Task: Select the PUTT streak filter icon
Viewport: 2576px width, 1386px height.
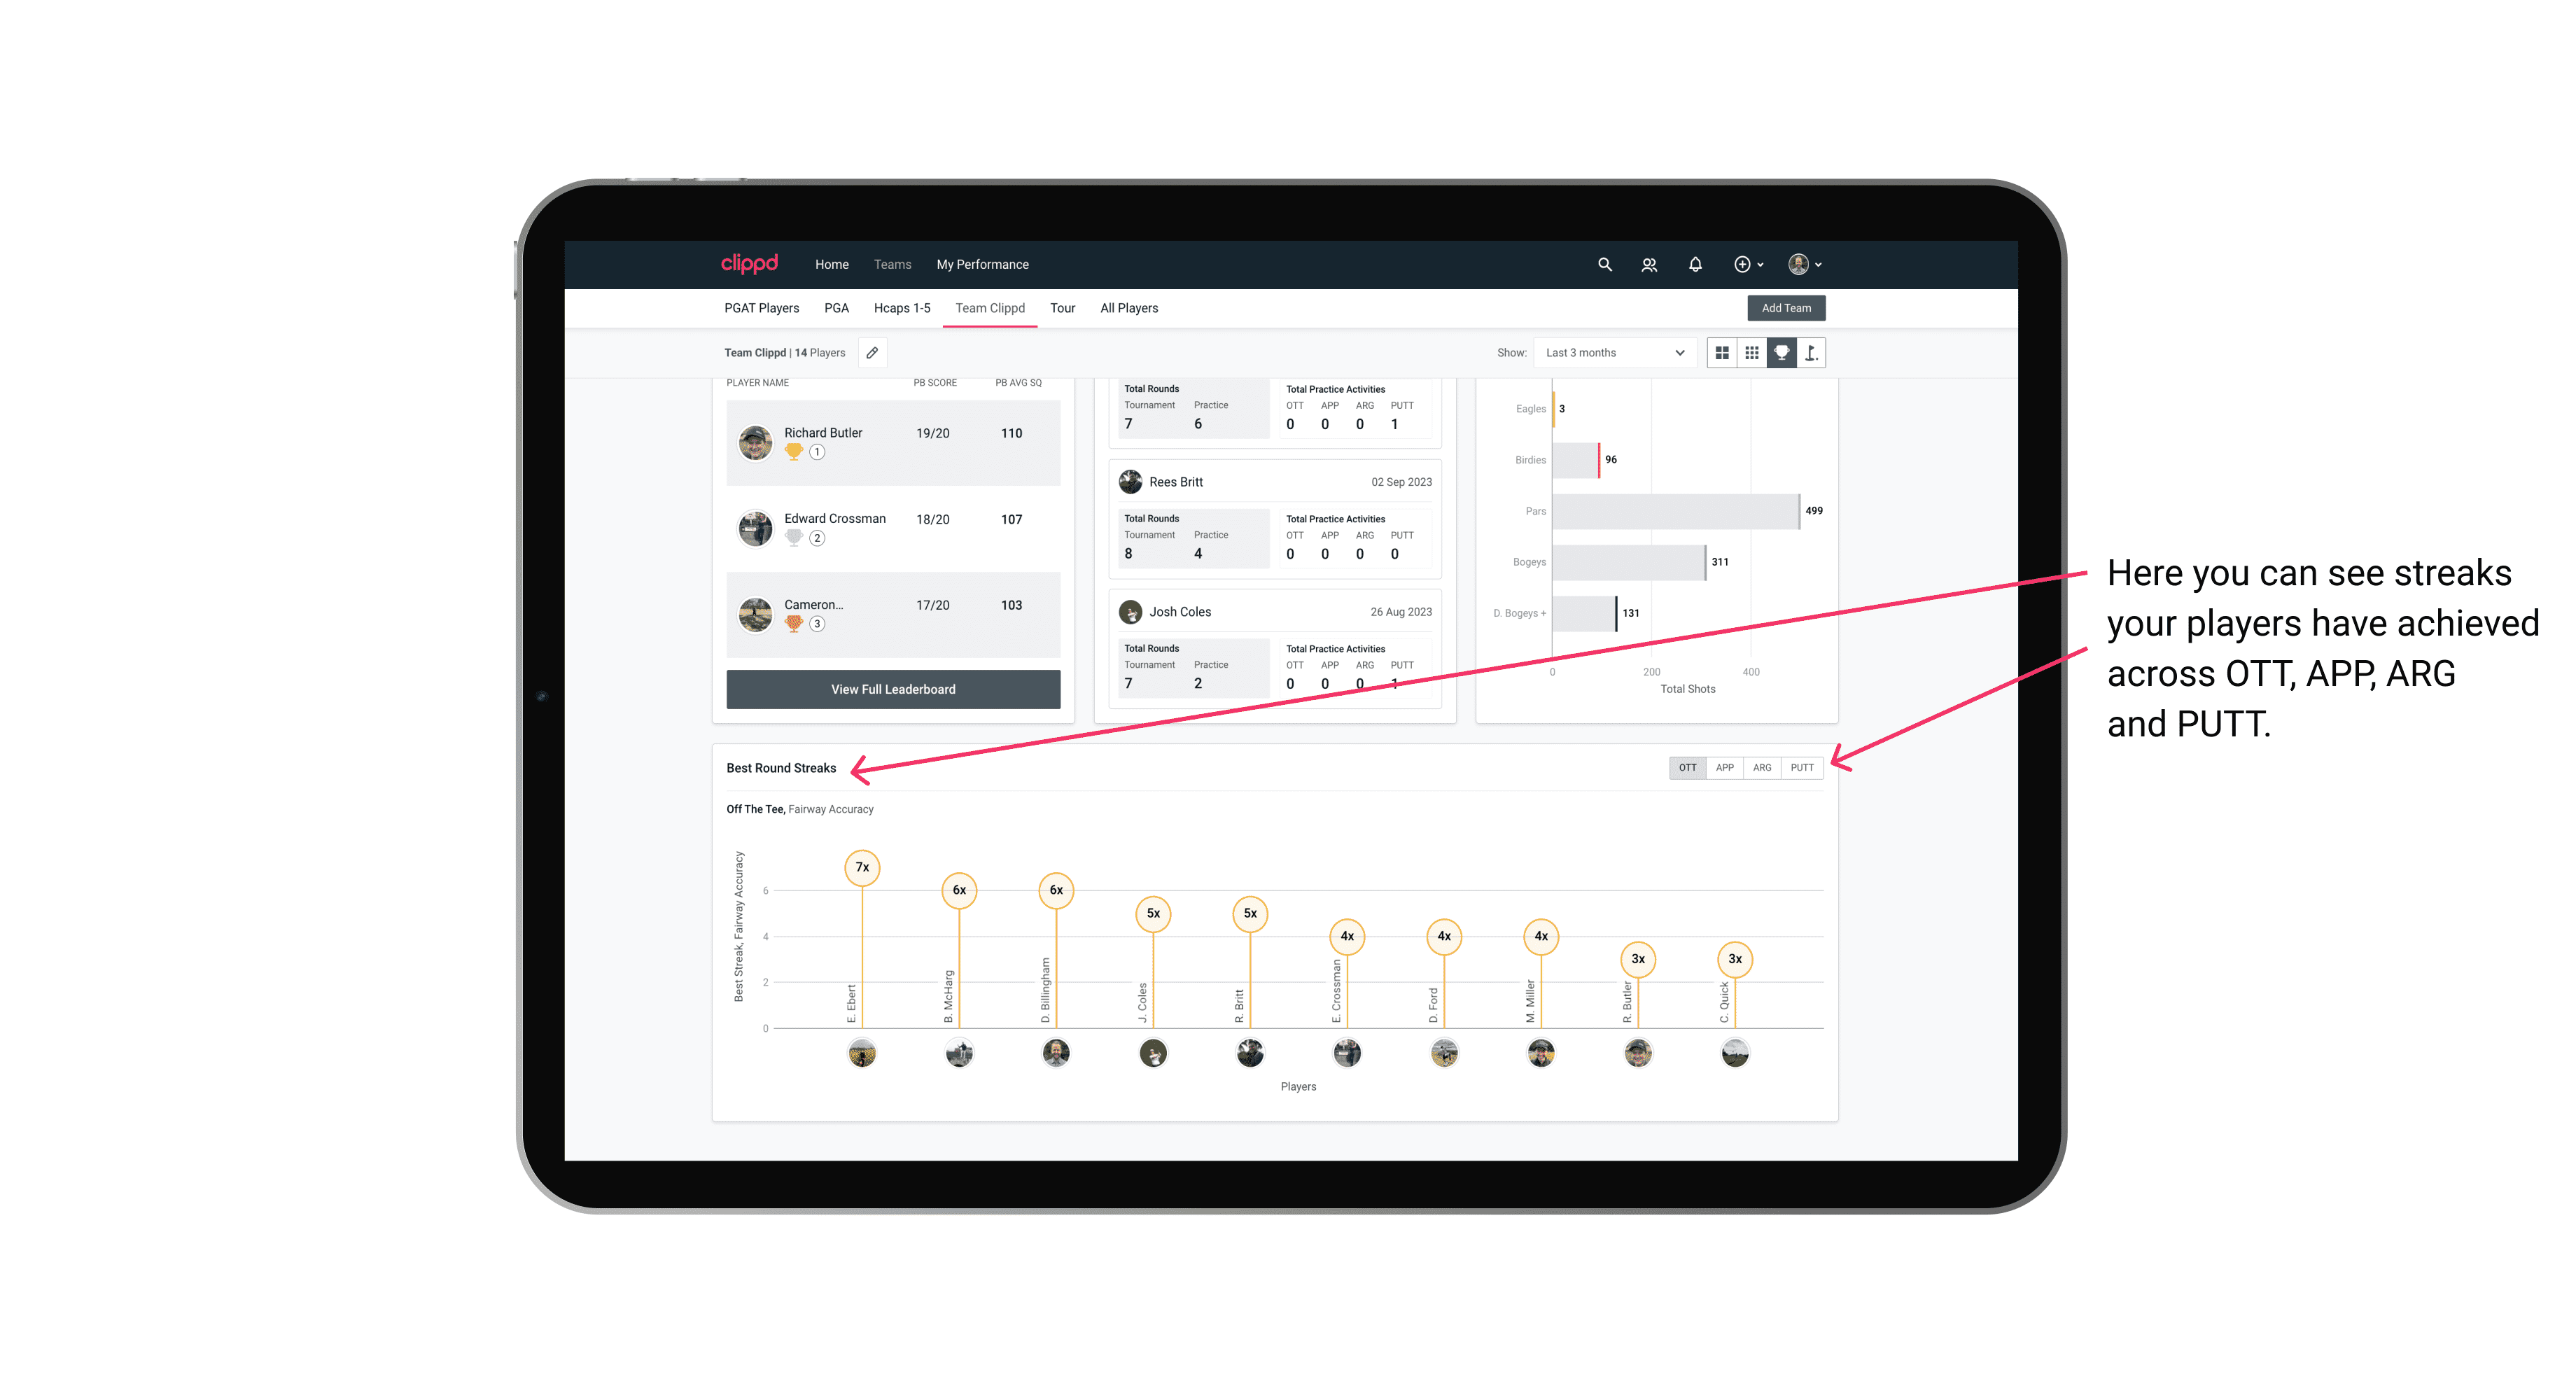Action: coord(1802,766)
